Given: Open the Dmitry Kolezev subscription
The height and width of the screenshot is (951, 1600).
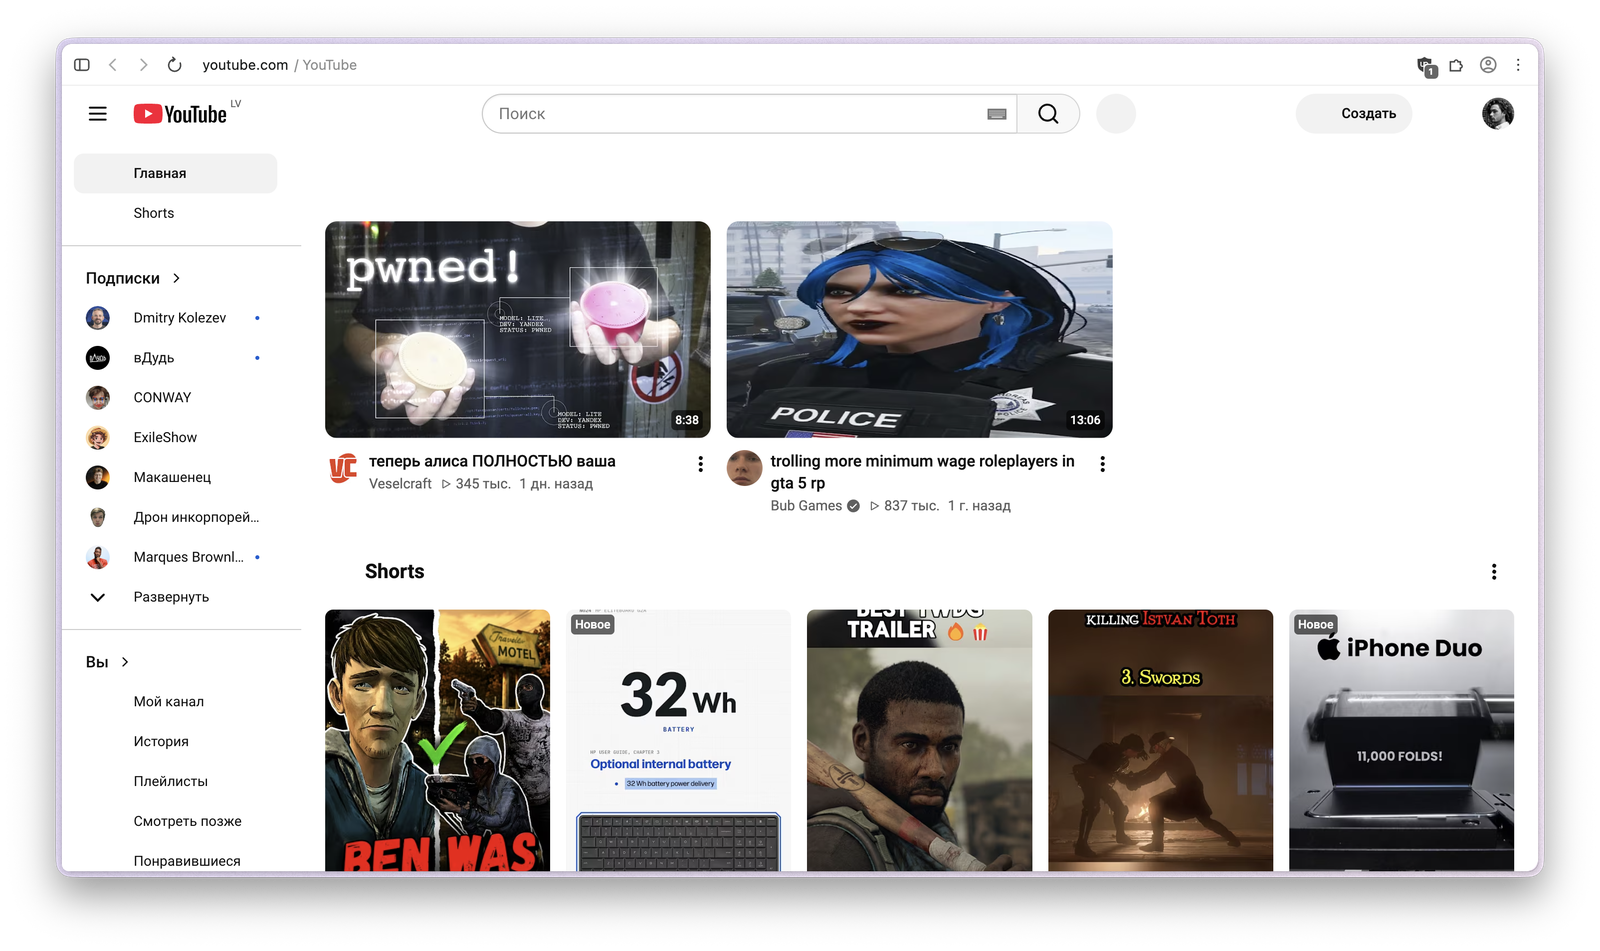Looking at the screenshot, I should click(175, 318).
